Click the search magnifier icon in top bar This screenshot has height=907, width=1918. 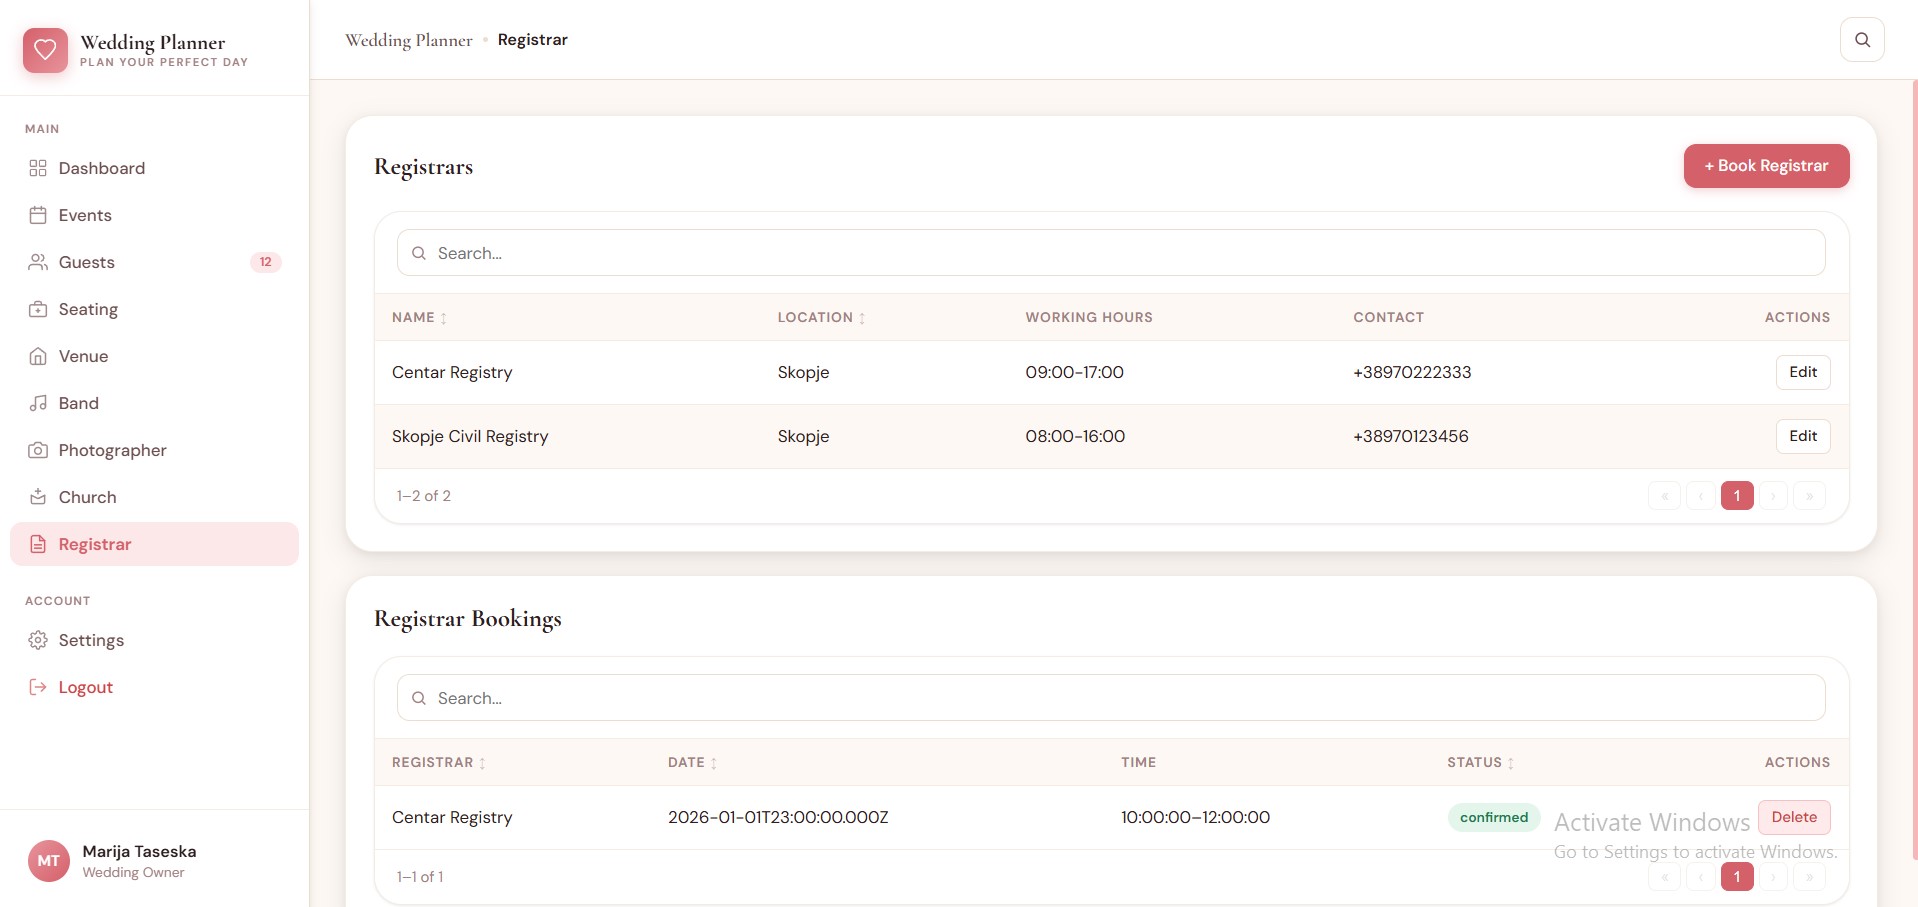pos(1861,40)
